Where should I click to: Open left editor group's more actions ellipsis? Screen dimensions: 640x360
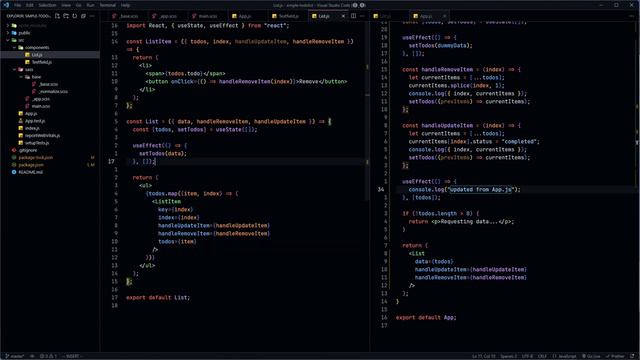pos(362,16)
